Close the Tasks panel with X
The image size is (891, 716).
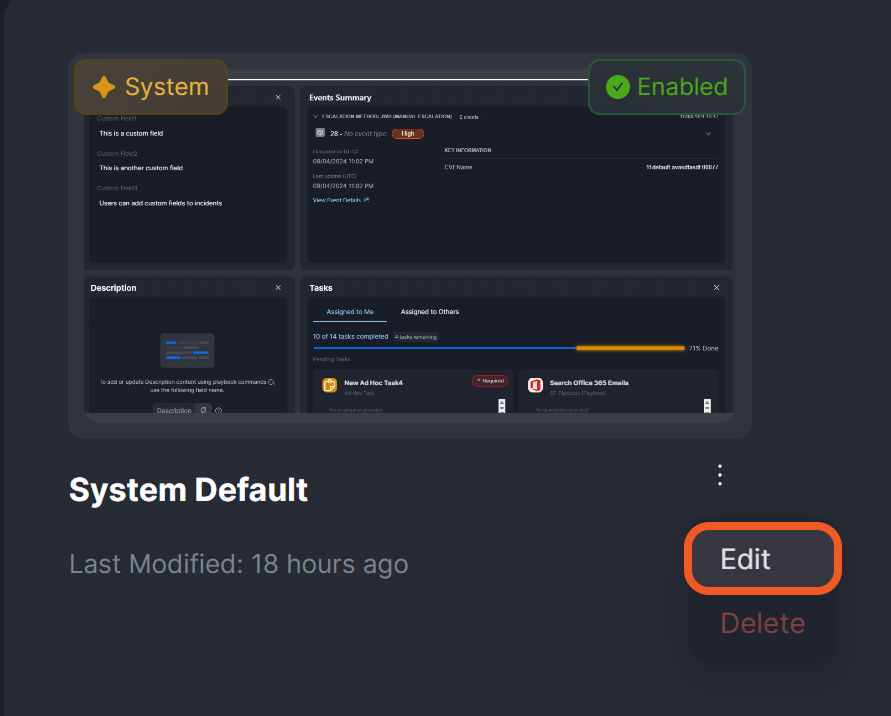716,288
